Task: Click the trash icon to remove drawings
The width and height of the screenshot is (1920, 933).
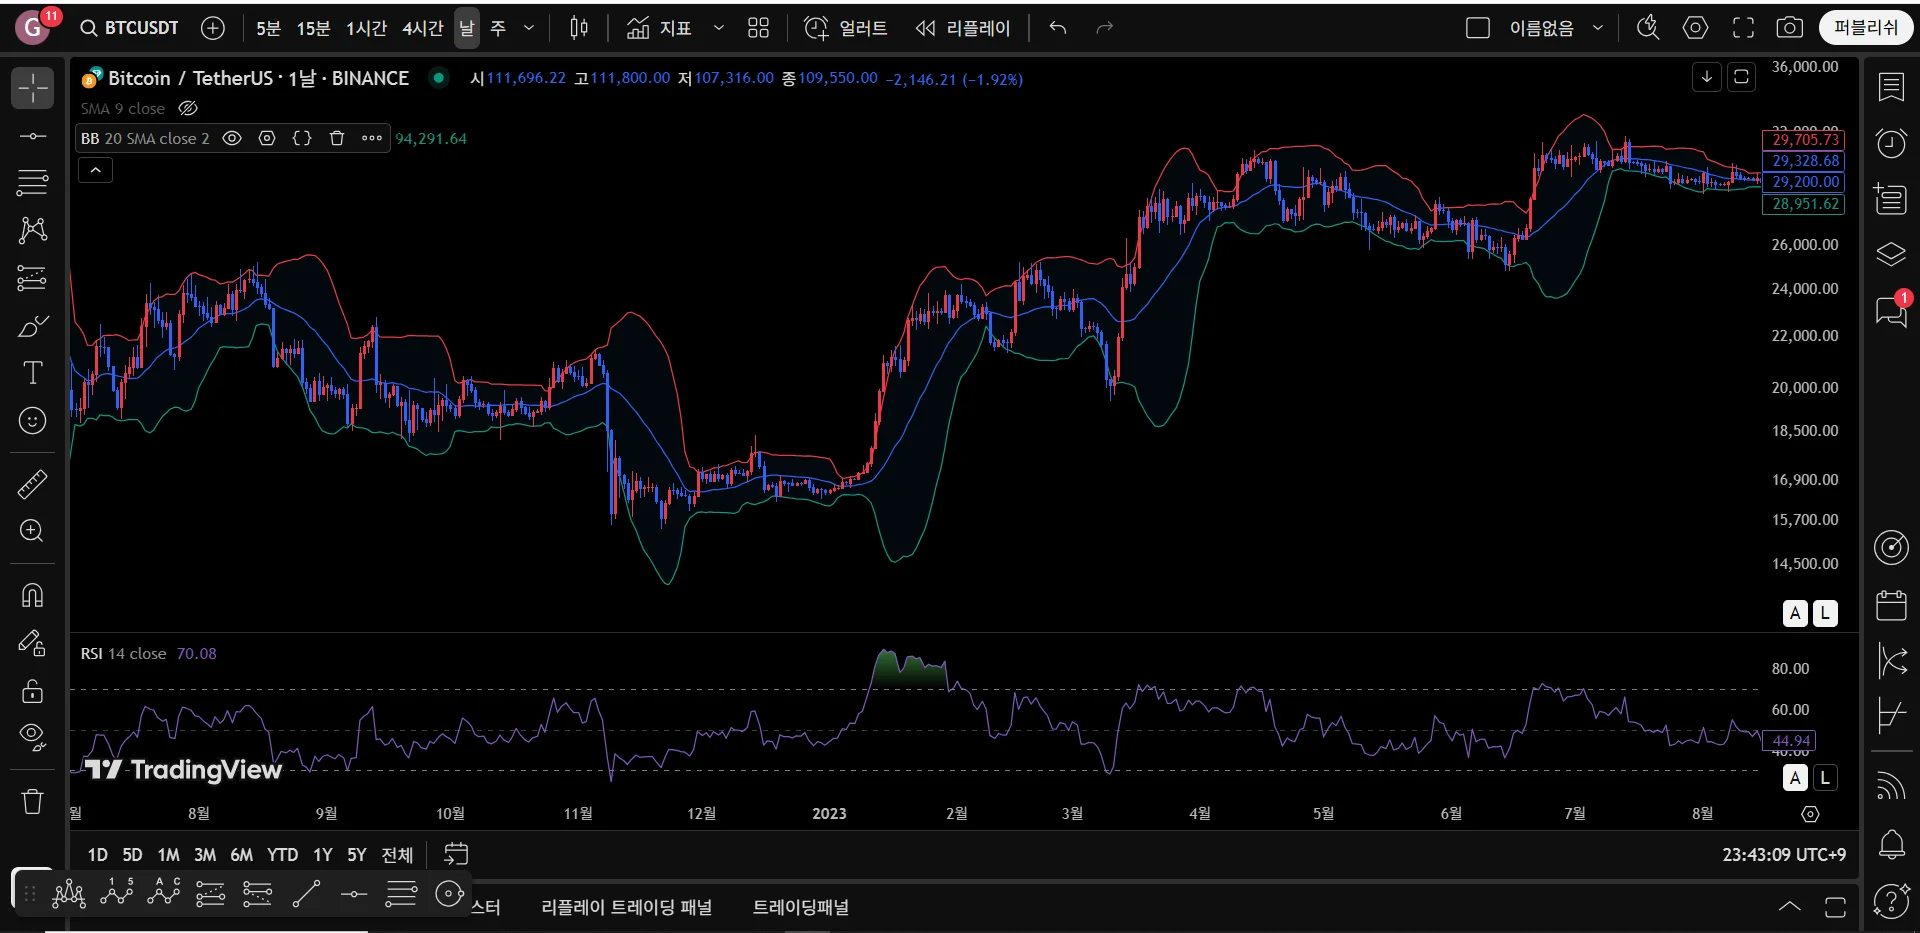Action: point(32,801)
